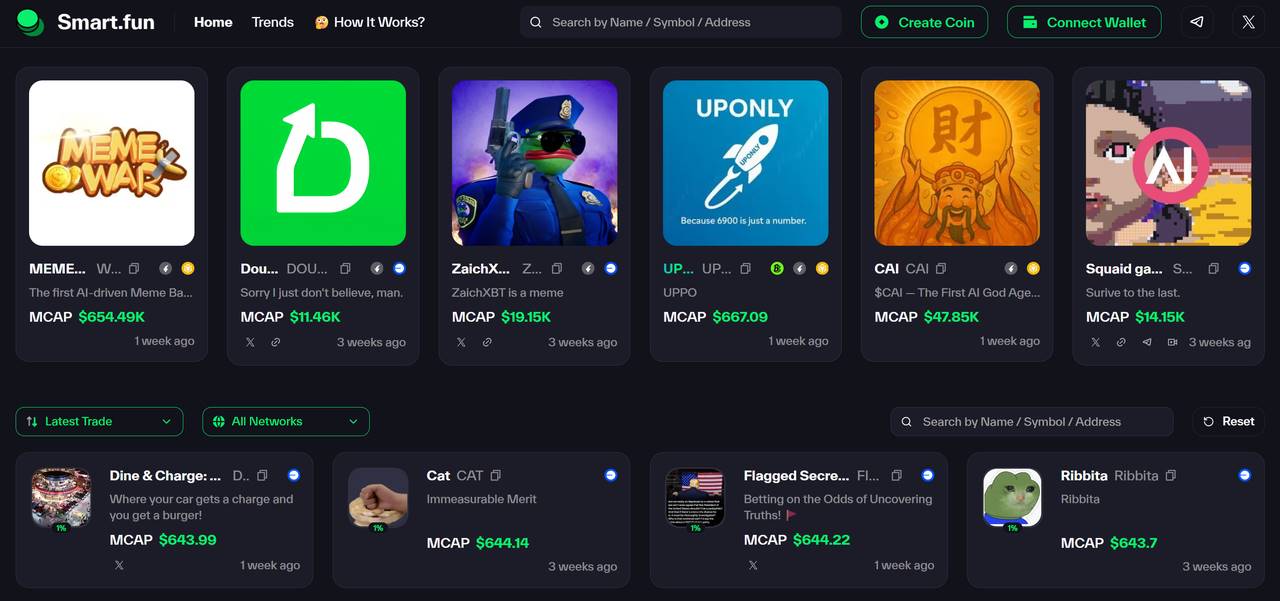This screenshot has width=1280, height=601.
Task: Expand the Latest Trade sort dropdown
Action: [99, 422]
